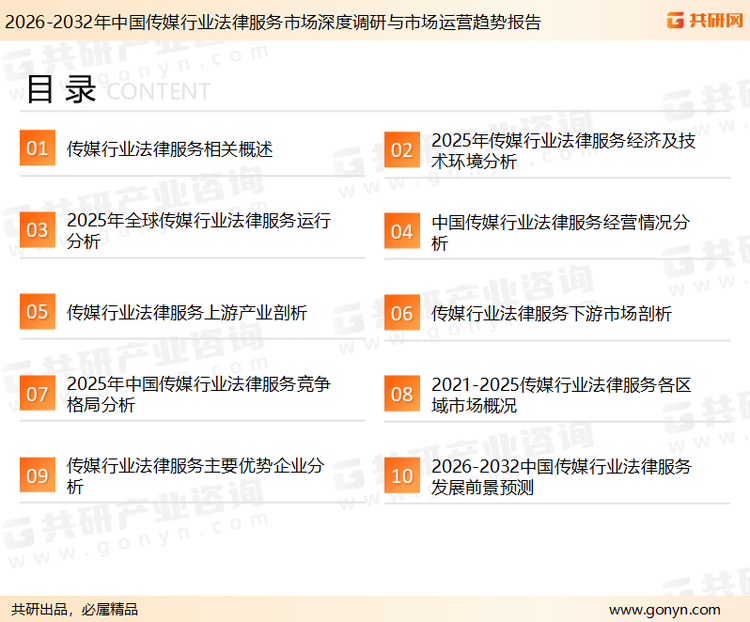The height and width of the screenshot is (622, 750).
Task: Click the orange 02 number badge
Action: point(402,150)
